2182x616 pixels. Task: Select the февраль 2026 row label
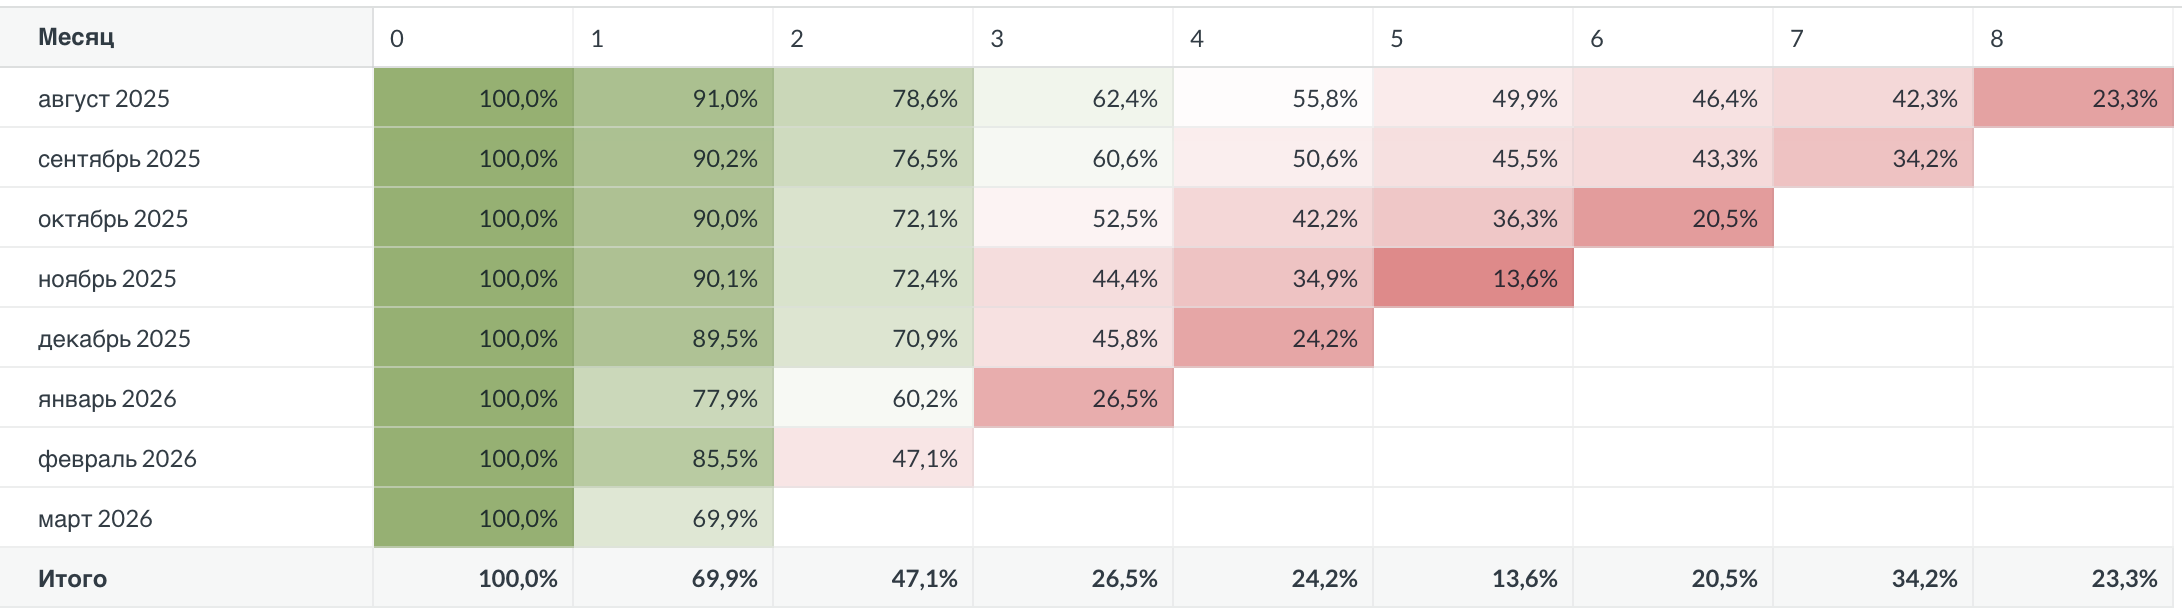pyautogui.click(x=117, y=458)
